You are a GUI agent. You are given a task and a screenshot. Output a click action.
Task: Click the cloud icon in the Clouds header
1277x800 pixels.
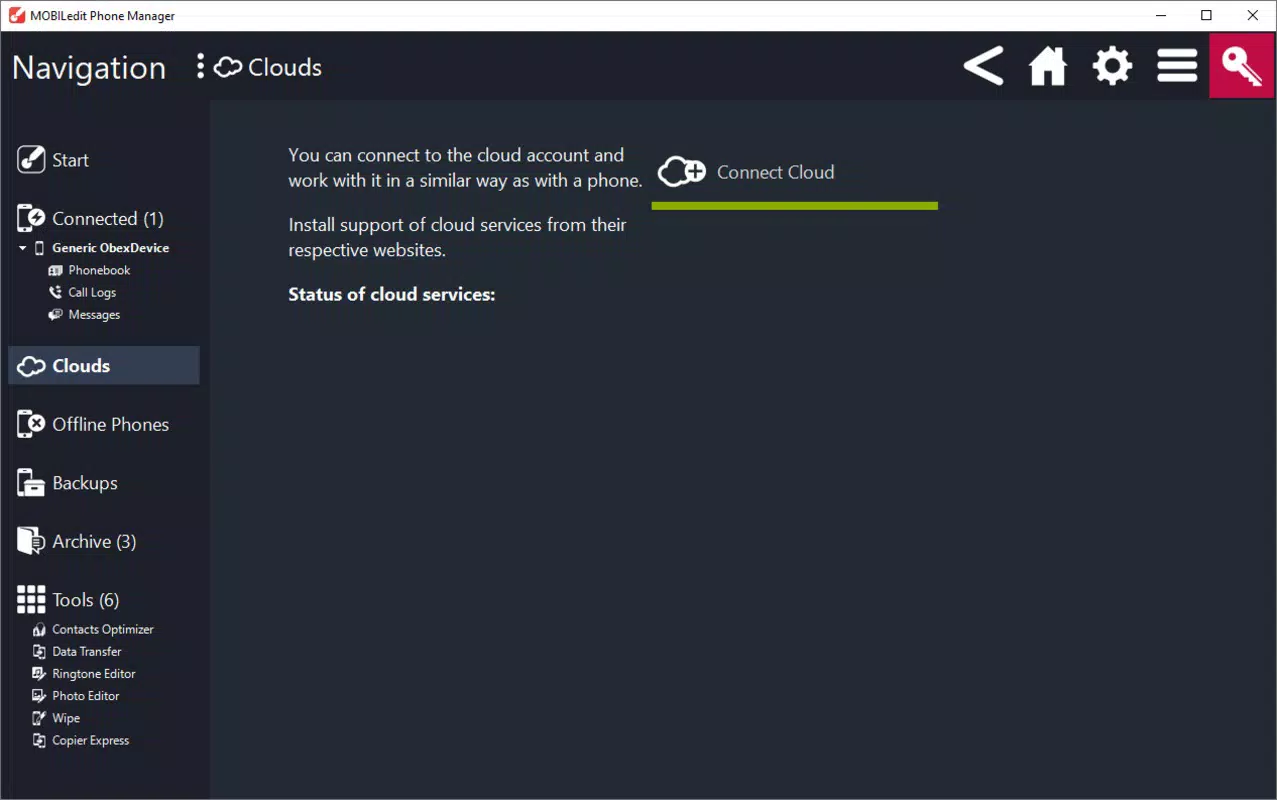228,67
